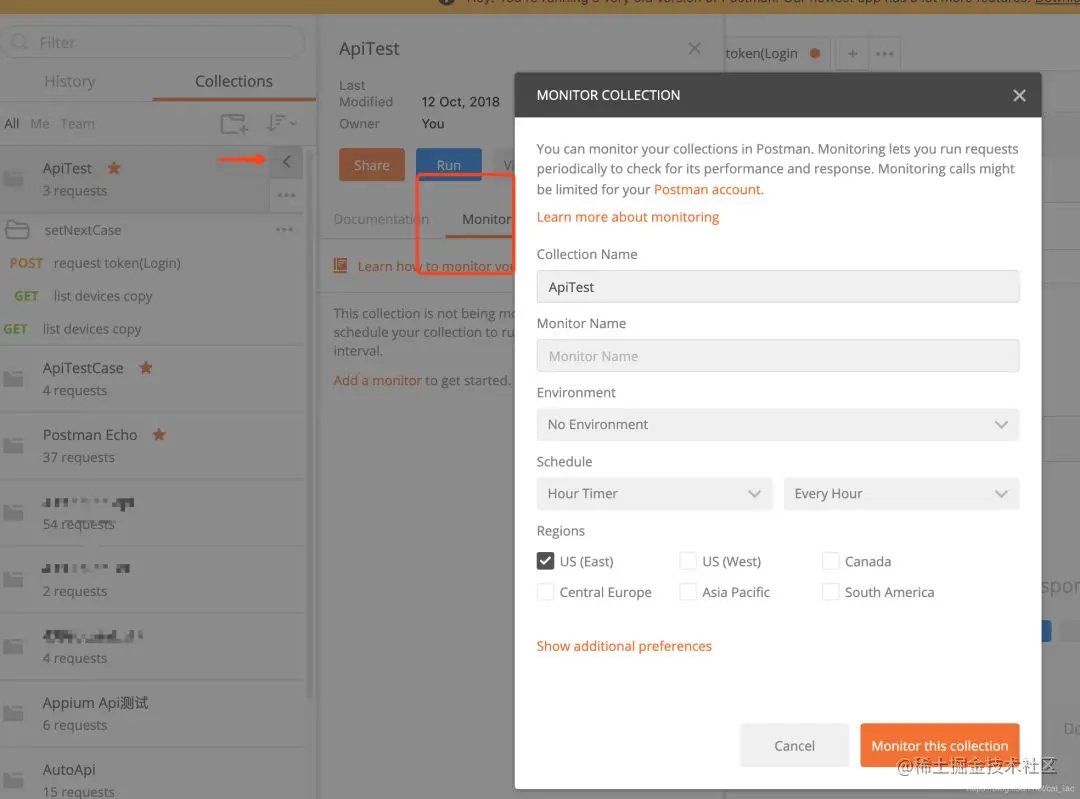Check the US (East) region checkbox
The image size is (1080, 799).
point(545,561)
